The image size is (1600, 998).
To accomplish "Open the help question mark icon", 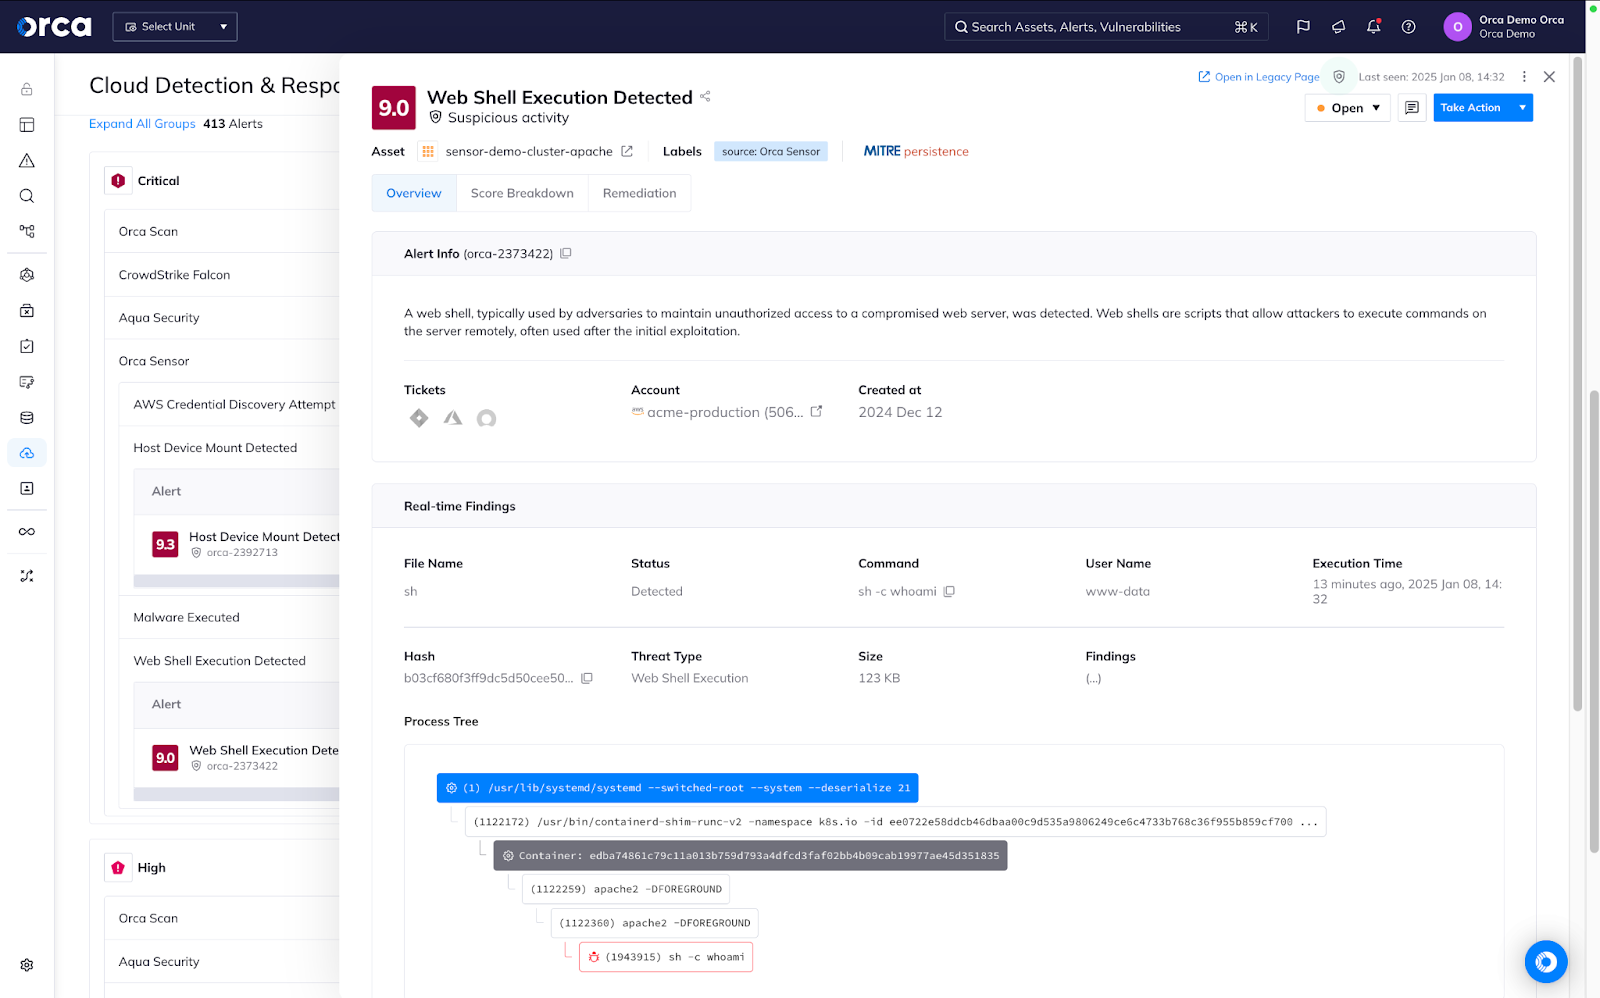I will 1408,27.
